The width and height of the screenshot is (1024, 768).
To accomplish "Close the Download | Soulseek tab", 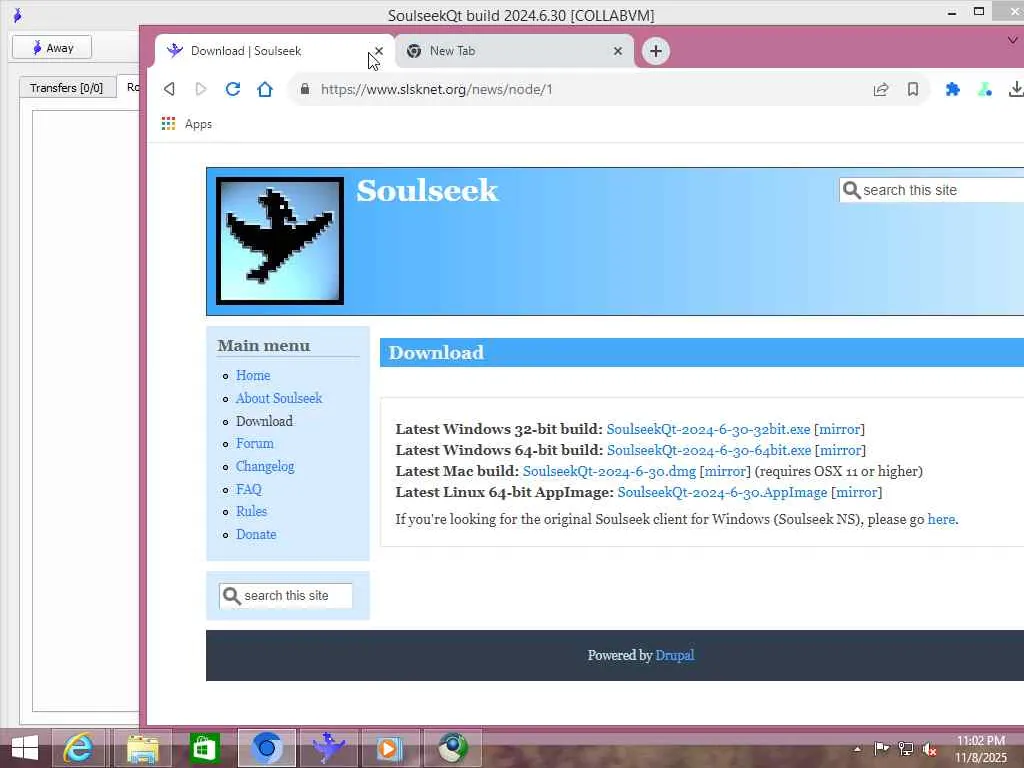I will pos(379,51).
